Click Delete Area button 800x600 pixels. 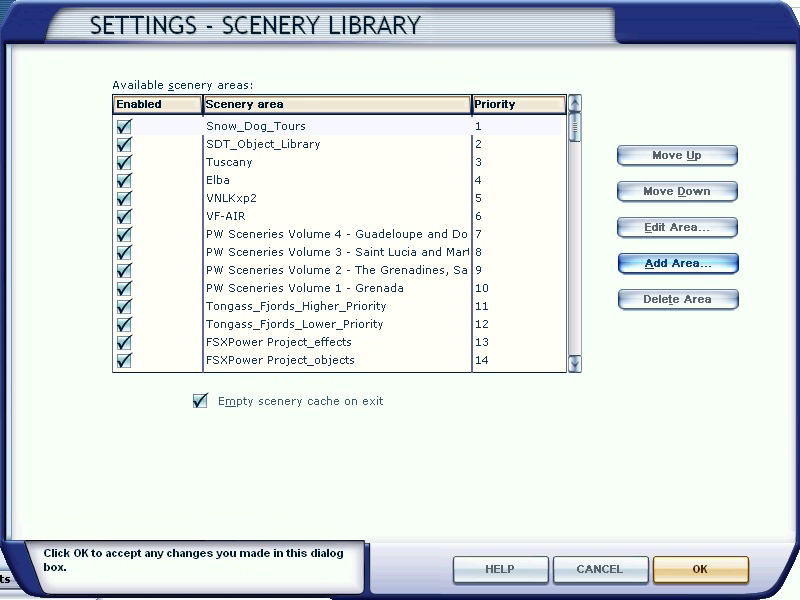click(x=677, y=299)
